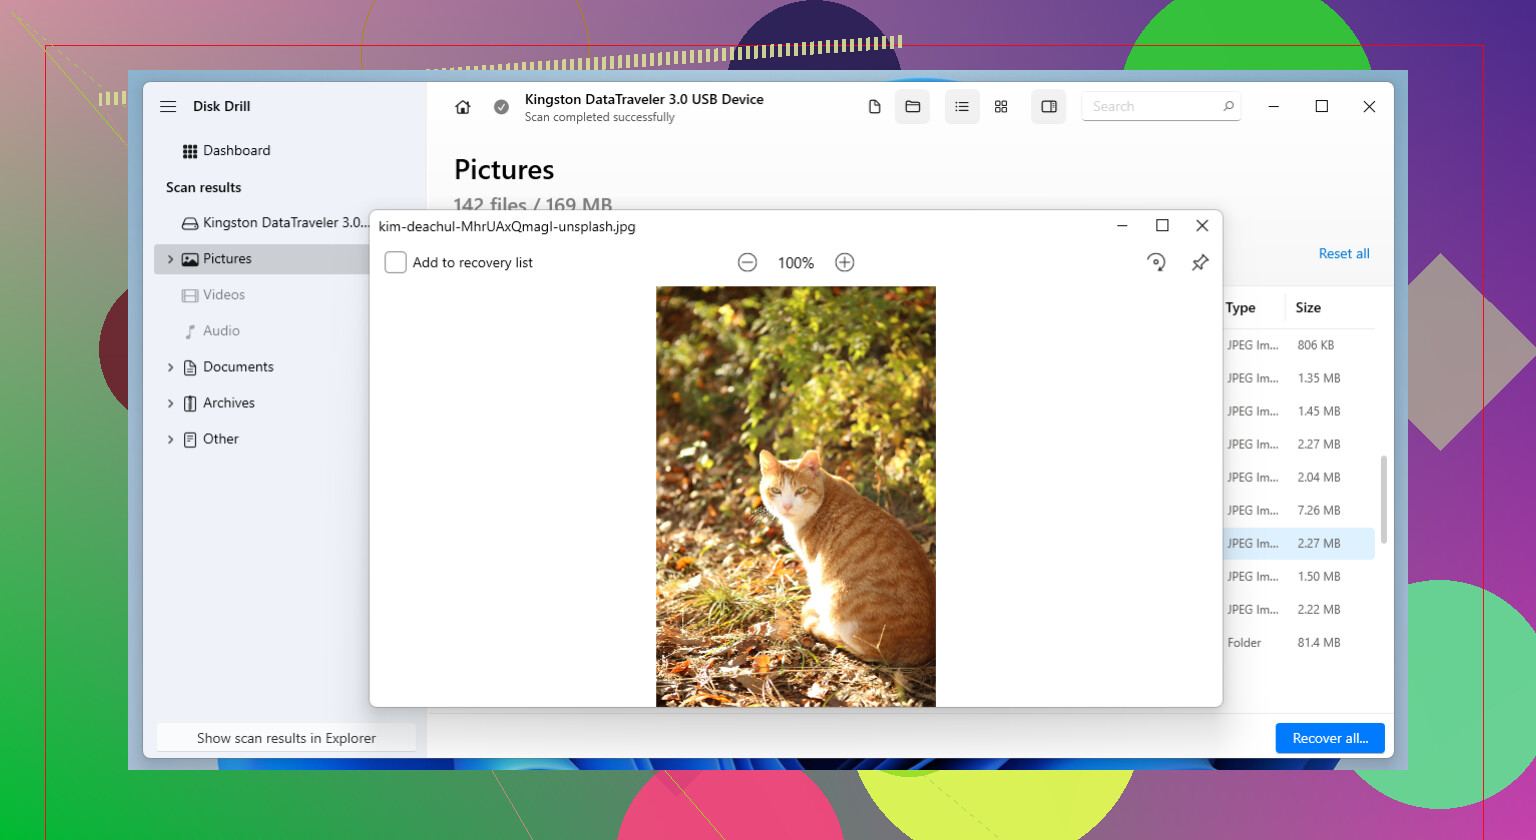This screenshot has height=840, width=1536.
Task: Click the search magnifier icon
Action: tap(1229, 106)
